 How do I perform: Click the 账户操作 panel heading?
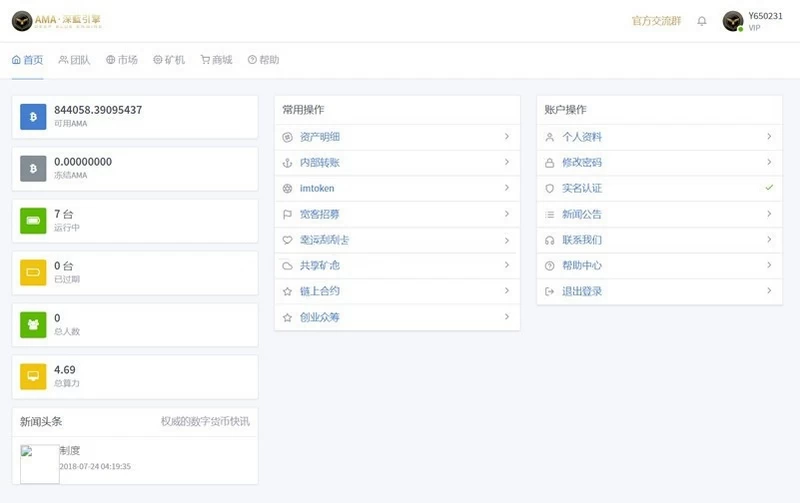click(x=565, y=110)
